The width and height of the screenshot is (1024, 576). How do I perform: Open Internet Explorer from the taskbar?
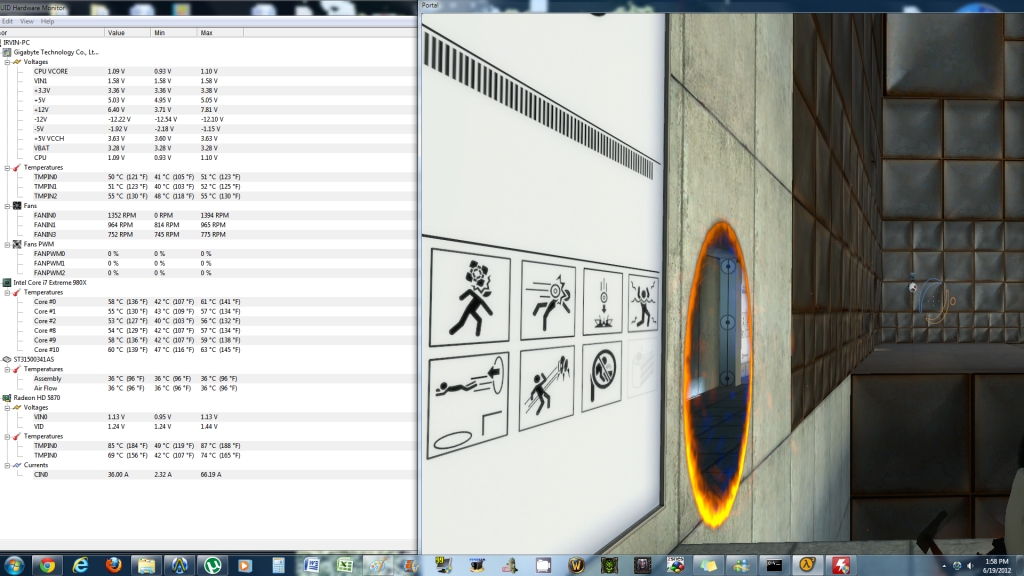click(x=80, y=566)
